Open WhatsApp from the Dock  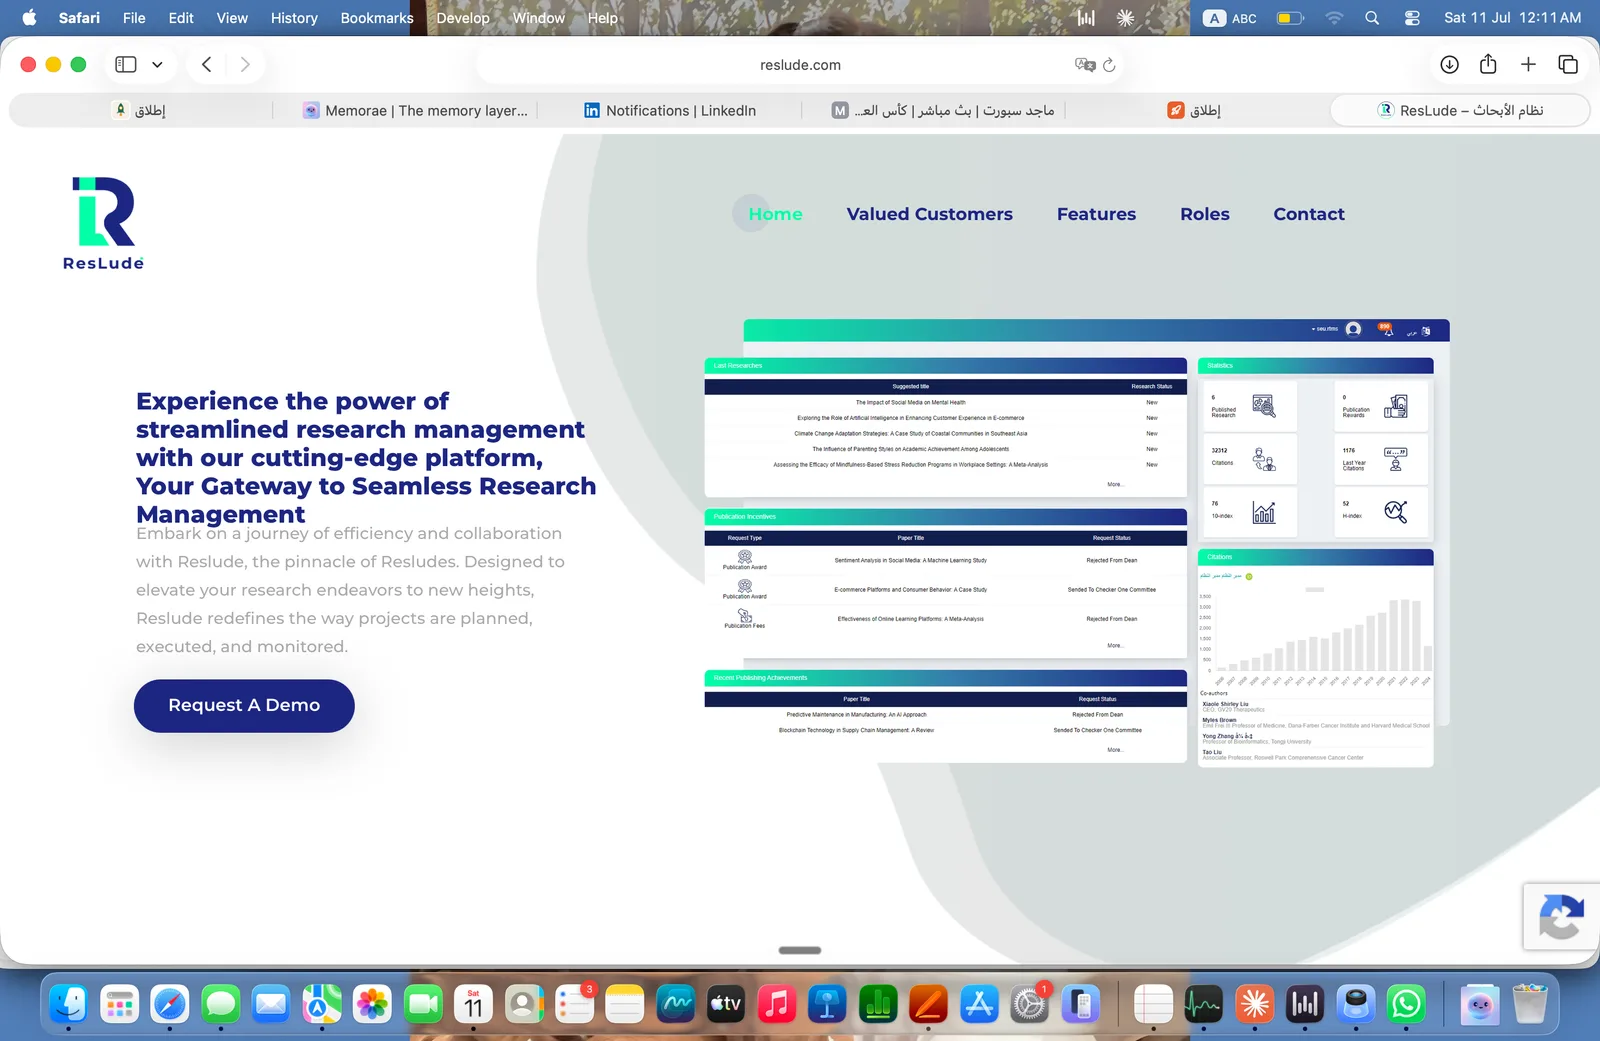point(1406,1003)
